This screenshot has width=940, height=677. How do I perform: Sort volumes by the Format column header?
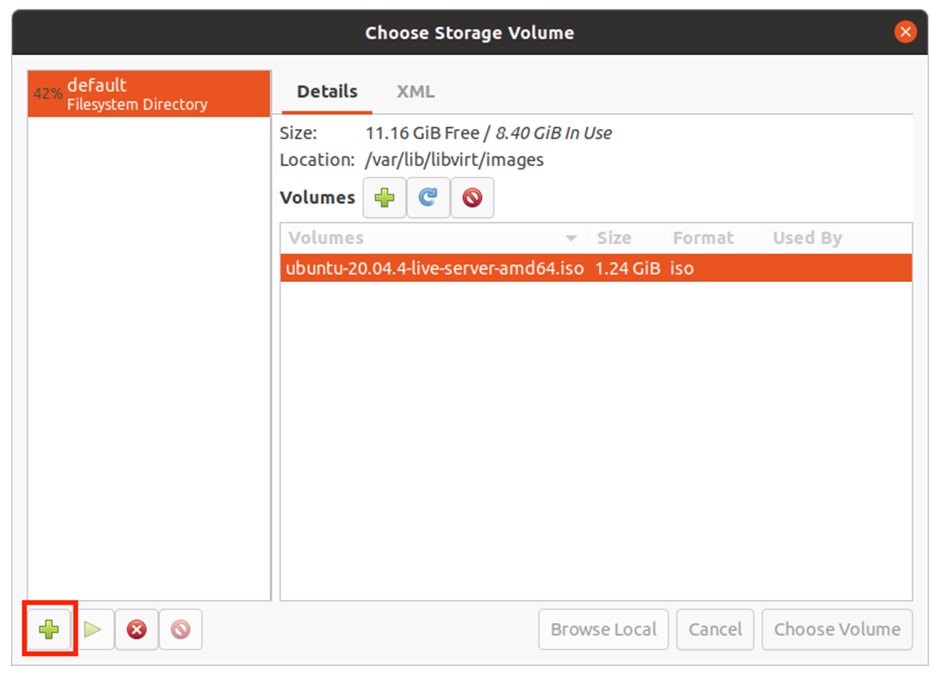(703, 239)
